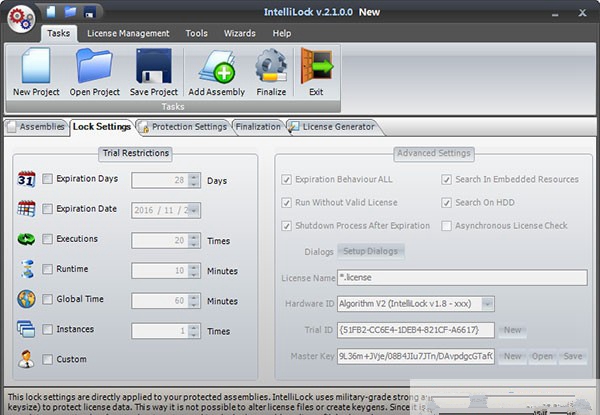The width and height of the screenshot is (600, 415).
Task: Tick the Executions checkbox
Action: point(47,239)
